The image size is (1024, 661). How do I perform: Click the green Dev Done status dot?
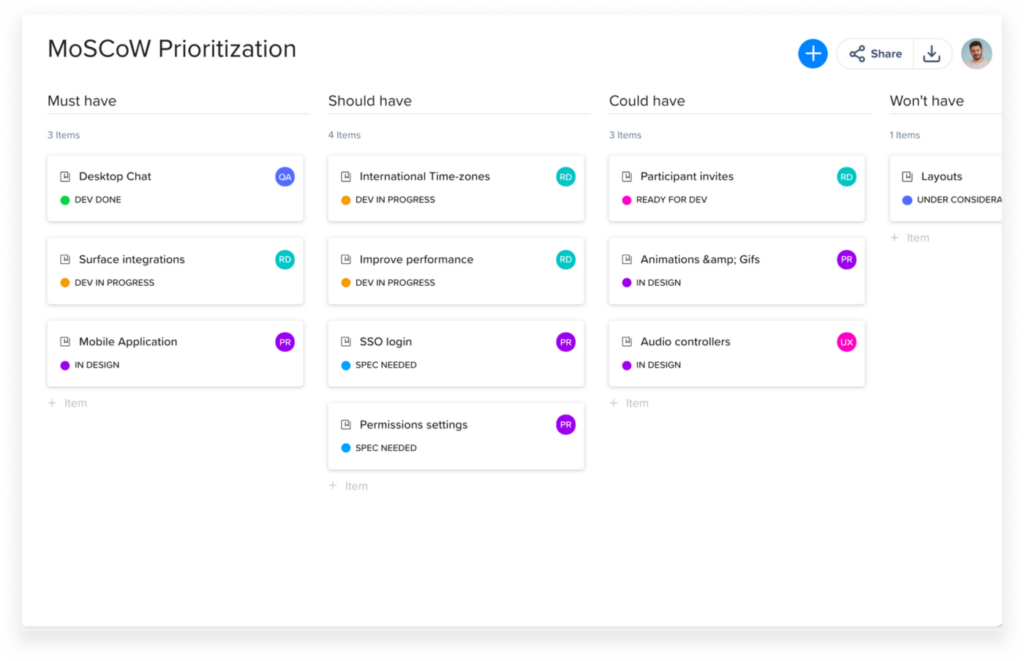65,200
